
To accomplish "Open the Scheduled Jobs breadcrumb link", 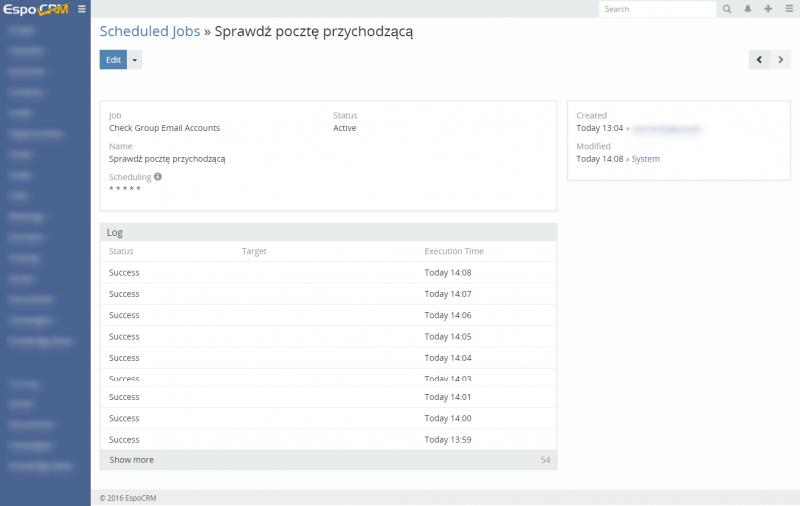I will [149, 31].
